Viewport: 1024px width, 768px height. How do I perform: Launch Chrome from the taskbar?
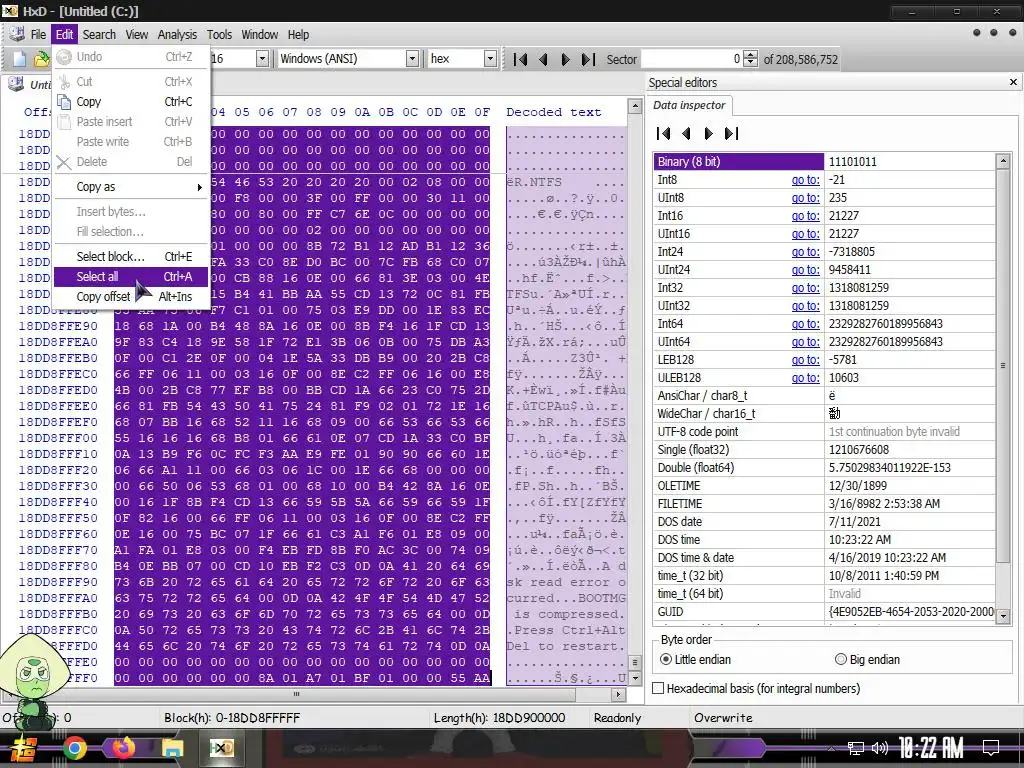[x=74, y=748]
